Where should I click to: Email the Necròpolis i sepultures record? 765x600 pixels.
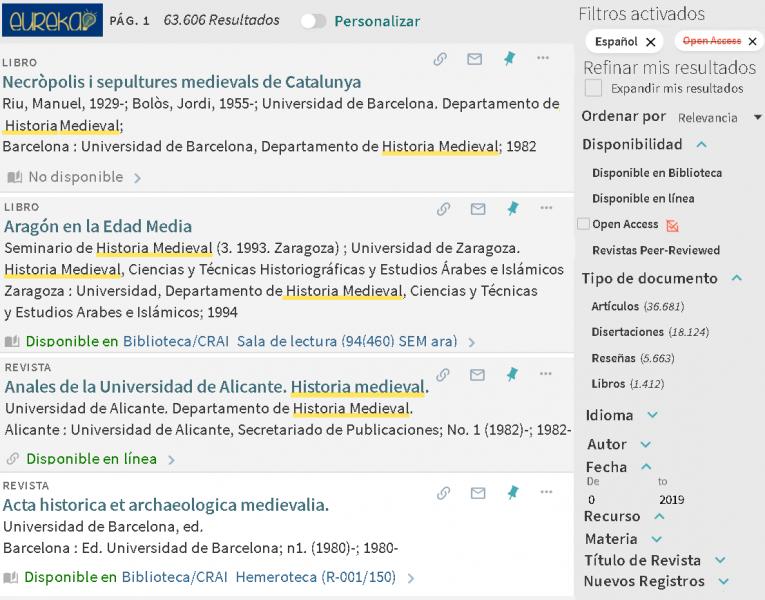pos(475,59)
